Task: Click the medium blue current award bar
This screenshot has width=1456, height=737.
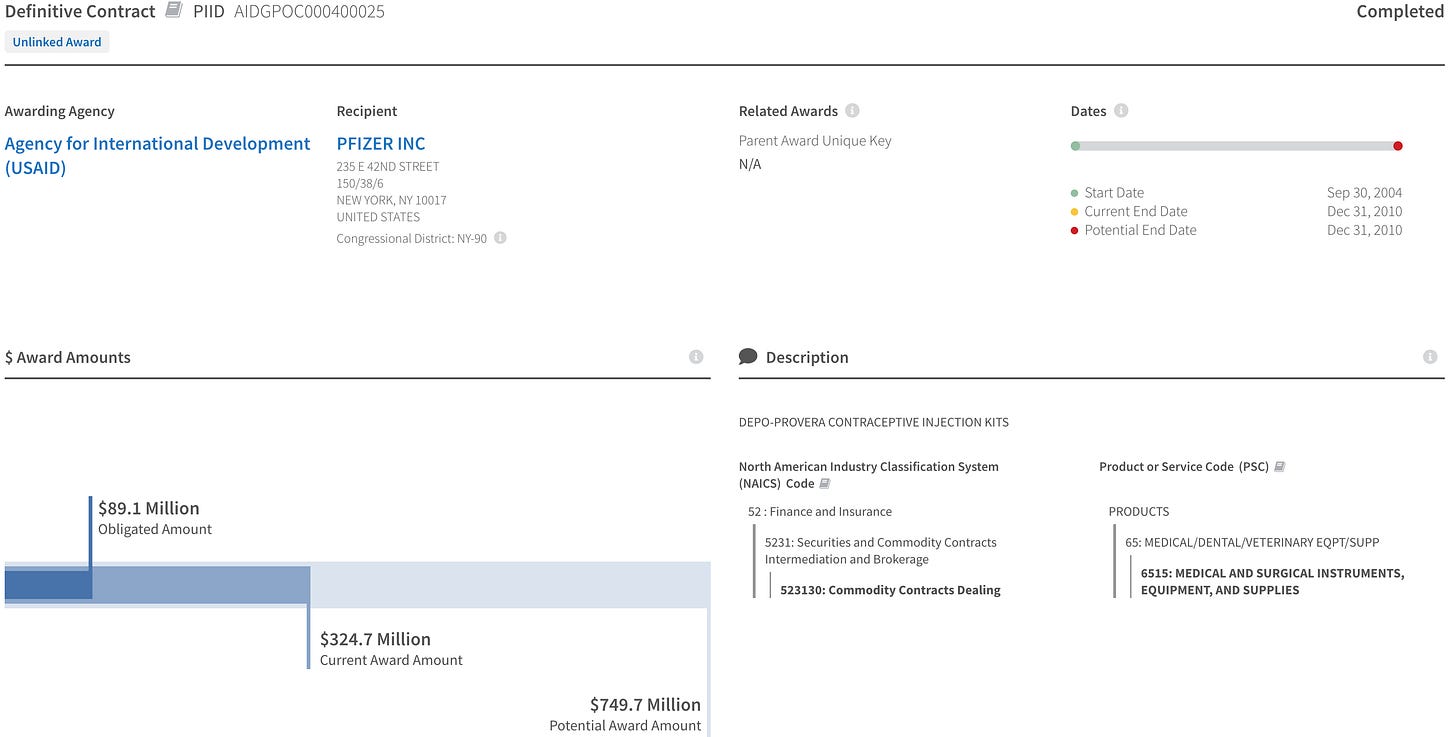Action: click(200, 585)
